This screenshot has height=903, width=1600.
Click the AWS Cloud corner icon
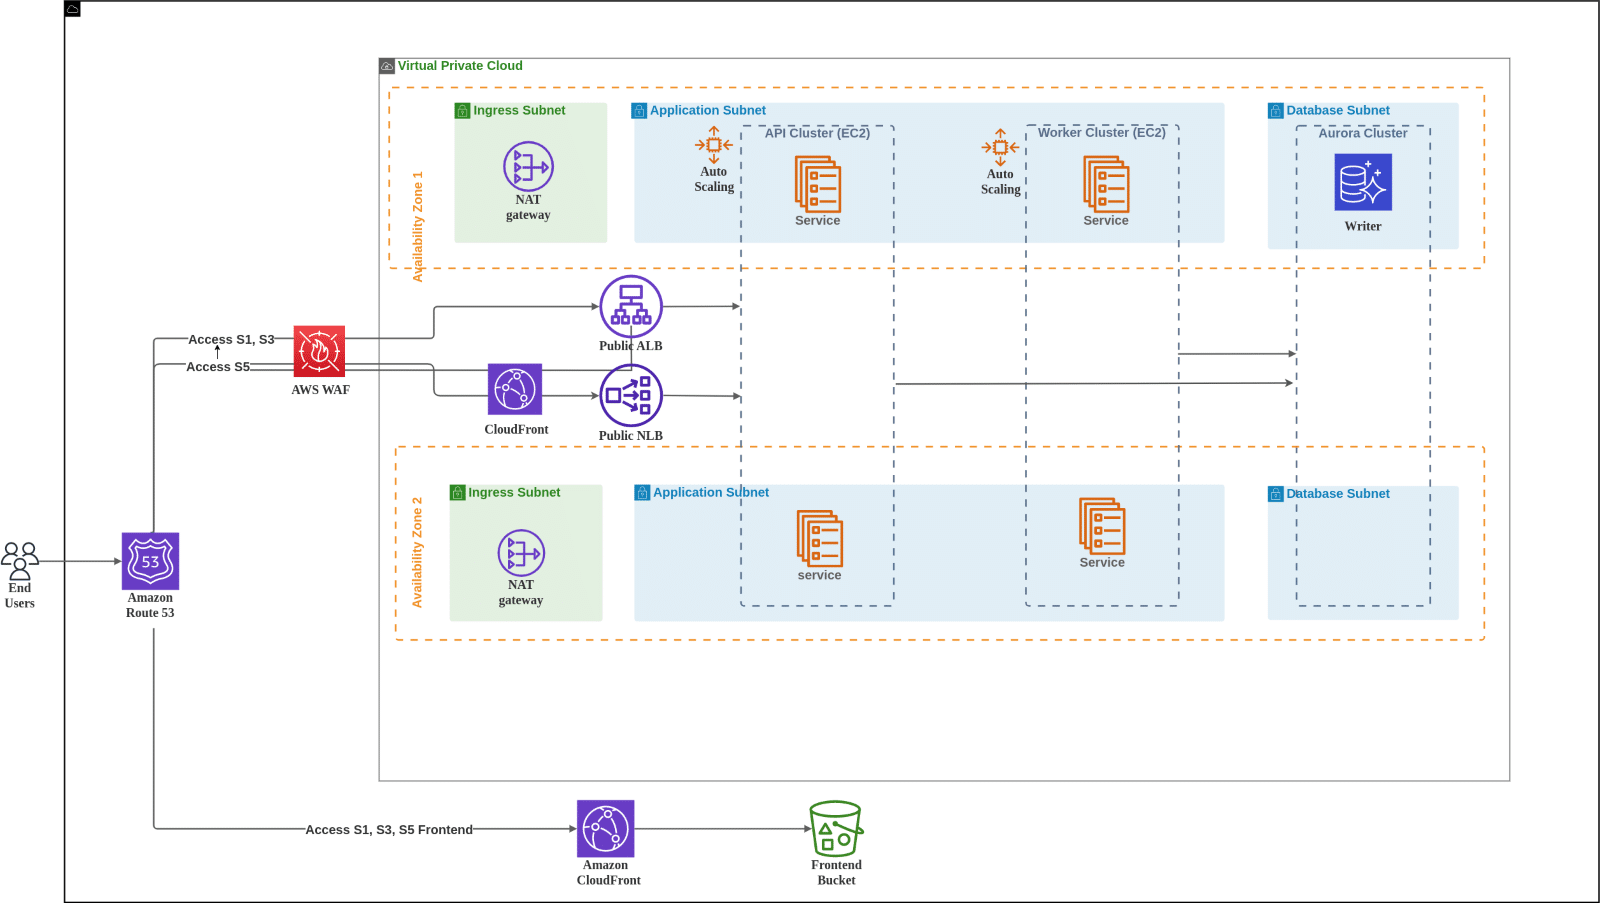coord(72,9)
